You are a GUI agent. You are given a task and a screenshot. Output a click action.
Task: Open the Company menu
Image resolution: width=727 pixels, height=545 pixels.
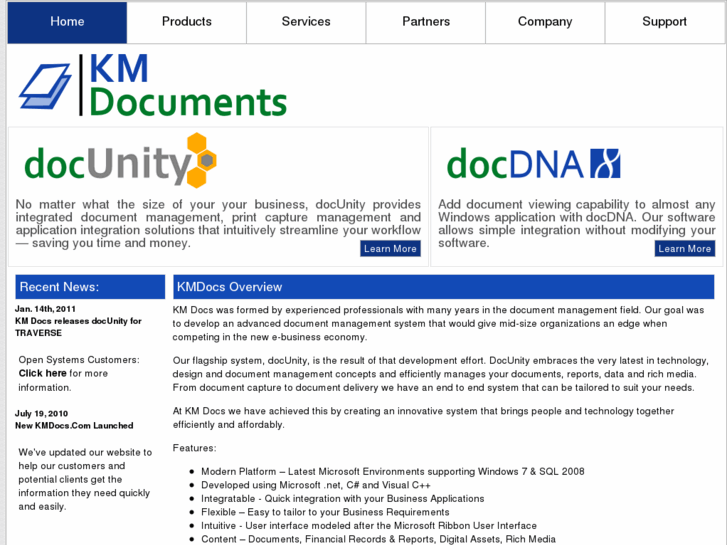[545, 22]
